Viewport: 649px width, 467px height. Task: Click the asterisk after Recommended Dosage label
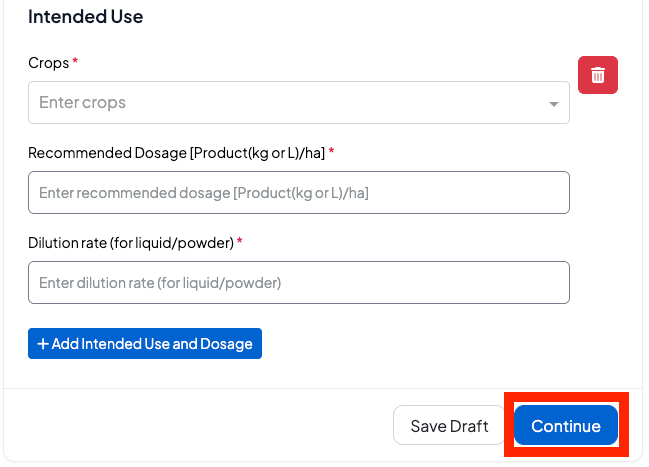pyautogui.click(x=331, y=152)
